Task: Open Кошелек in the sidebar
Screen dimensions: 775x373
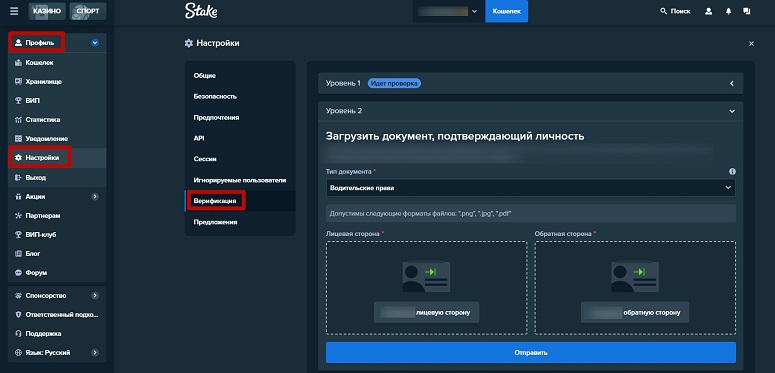Action: pos(57,63)
